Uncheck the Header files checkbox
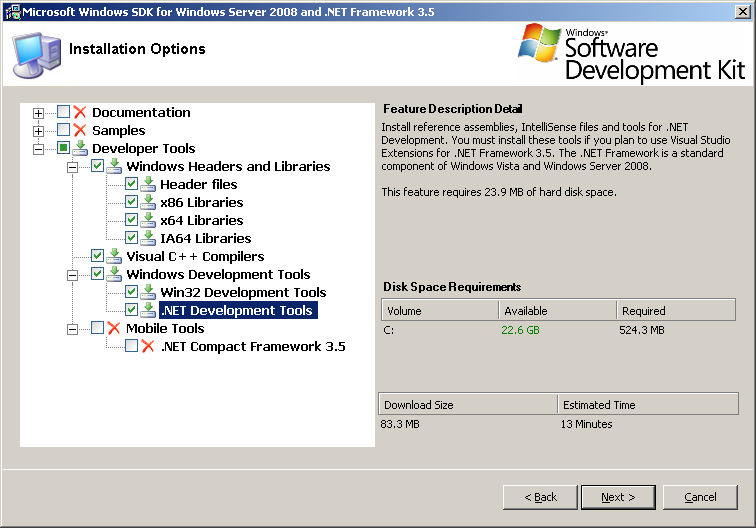Image resolution: width=756 pixels, height=528 pixels. click(x=131, y=184)
